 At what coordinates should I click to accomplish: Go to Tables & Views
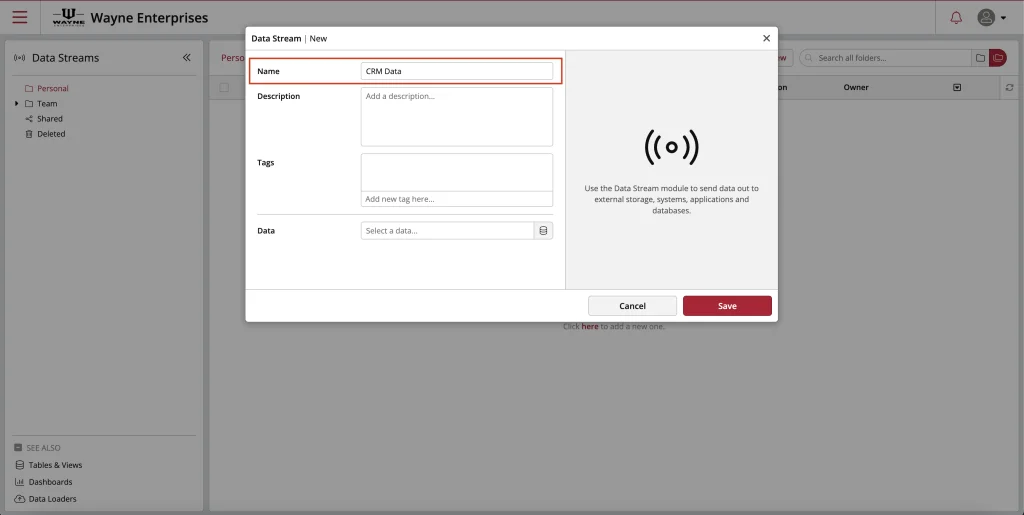(55, 465)
